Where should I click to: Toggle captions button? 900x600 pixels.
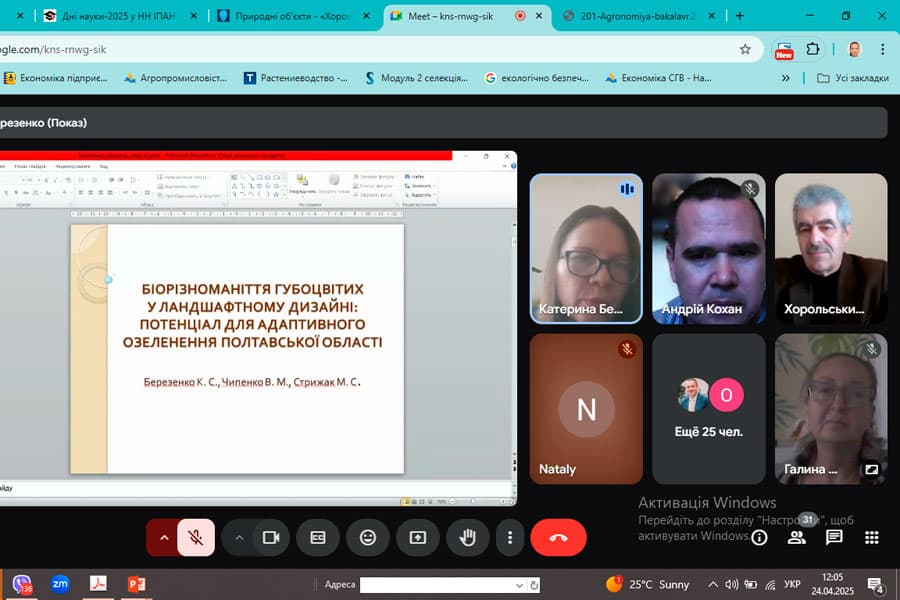coord(318,537)
